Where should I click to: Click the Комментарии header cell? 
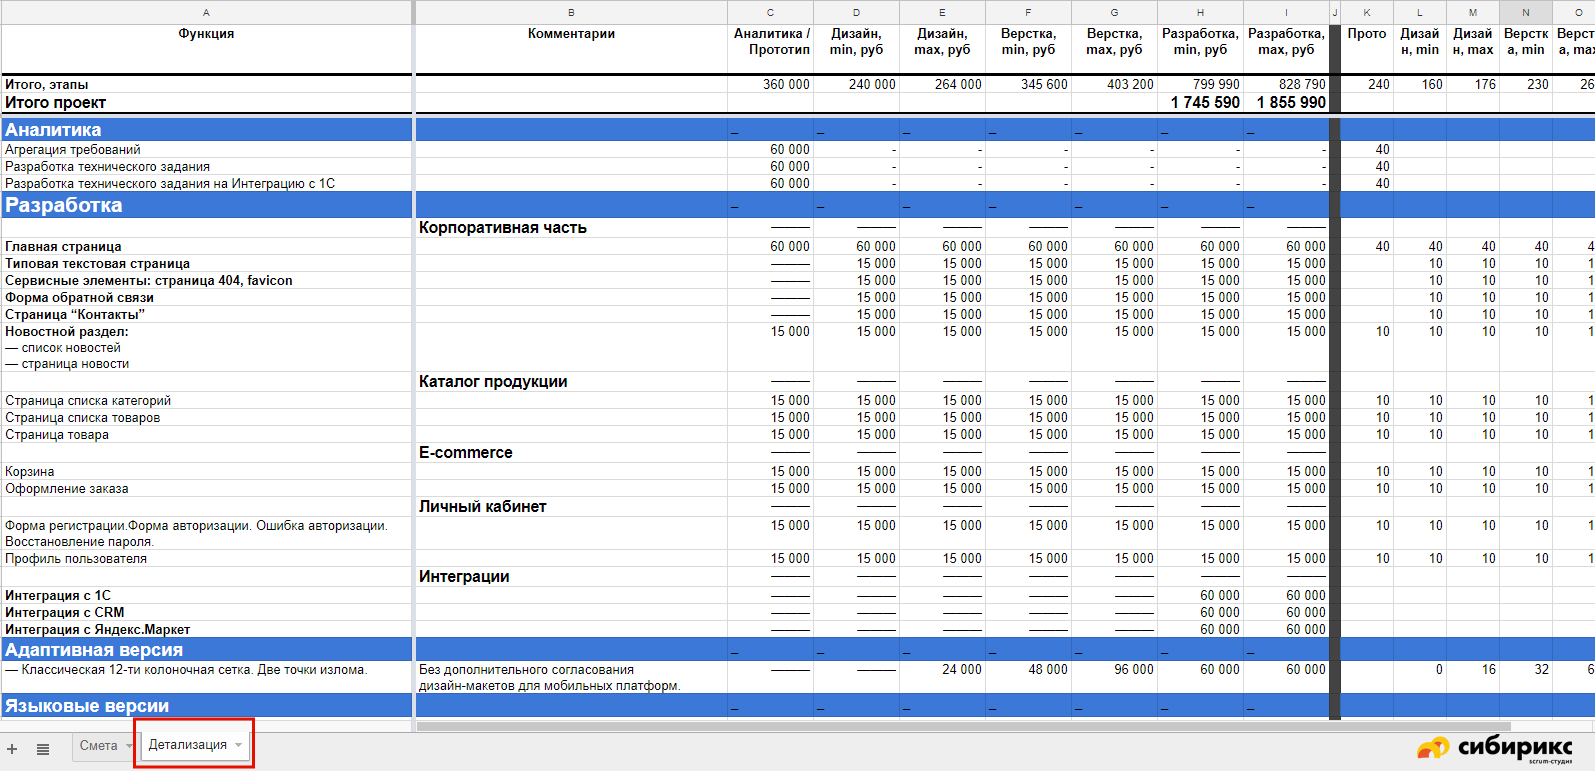point(571,48)
